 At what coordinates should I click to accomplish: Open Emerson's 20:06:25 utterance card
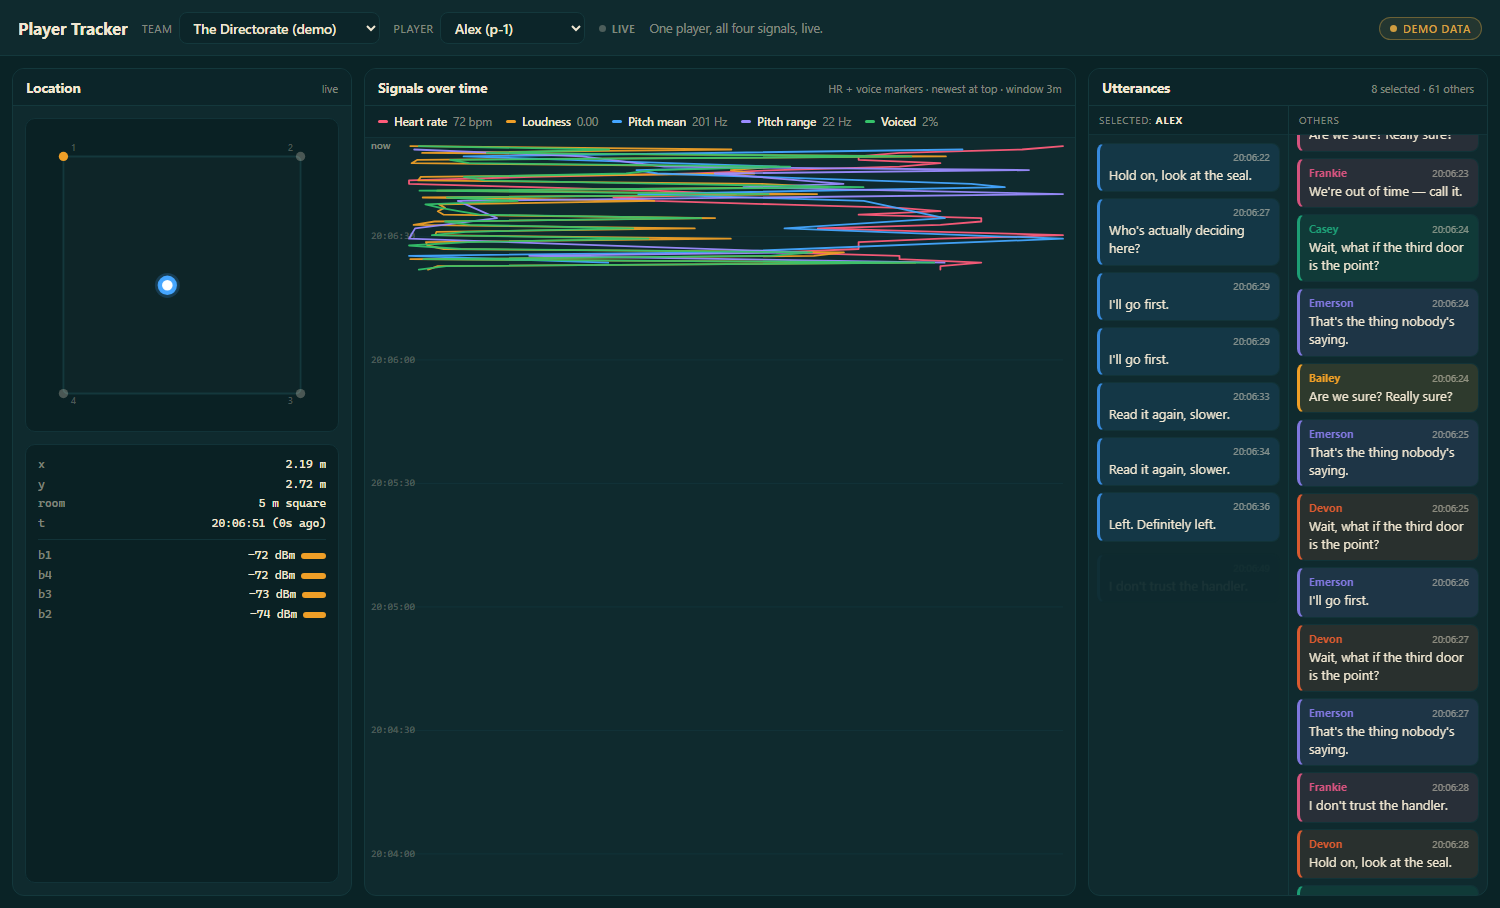point(1387,453)
